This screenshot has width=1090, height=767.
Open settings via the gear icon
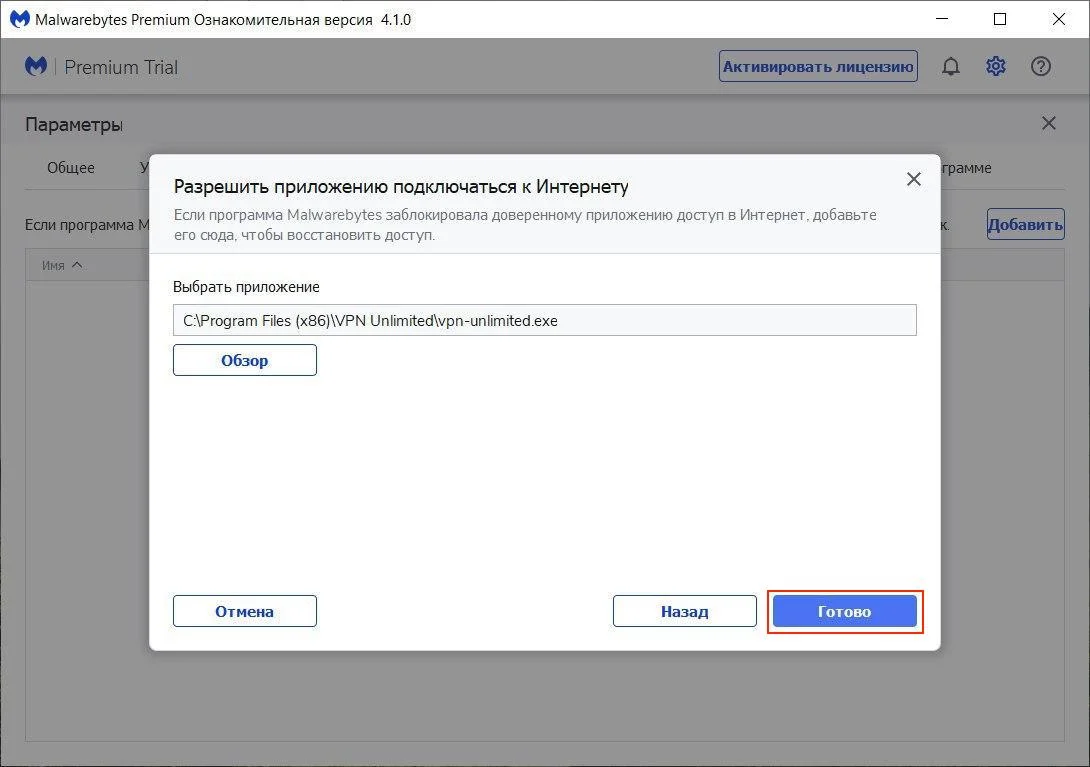(996, 67)
